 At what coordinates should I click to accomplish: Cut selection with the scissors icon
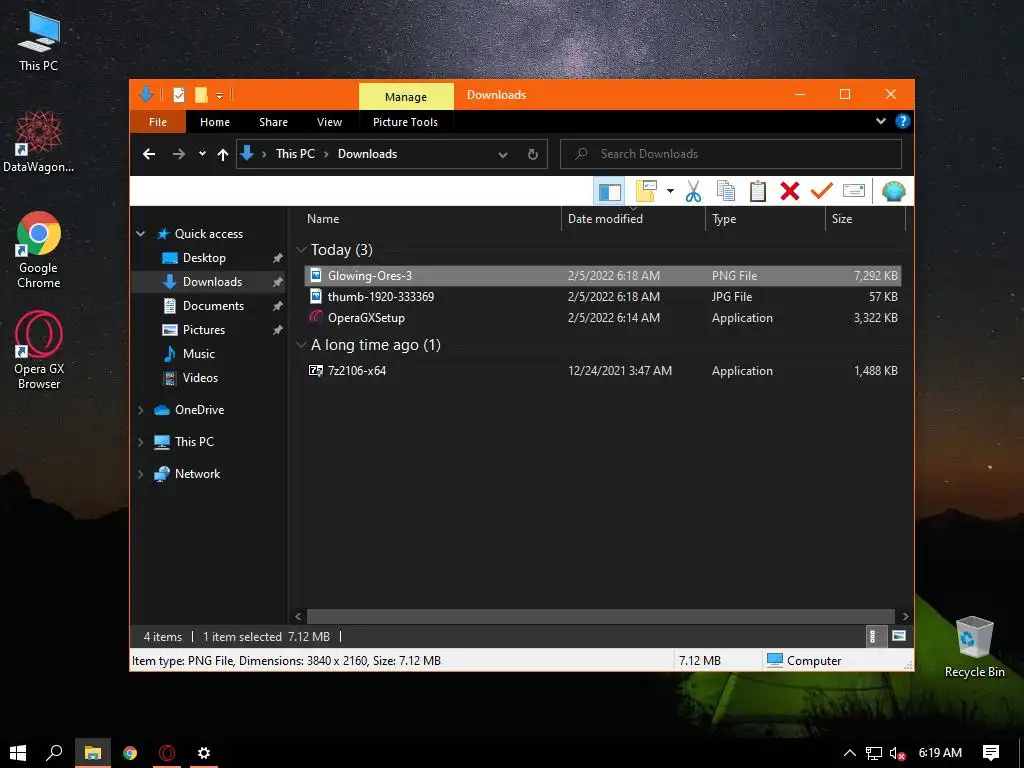click(x=694, y=191)
